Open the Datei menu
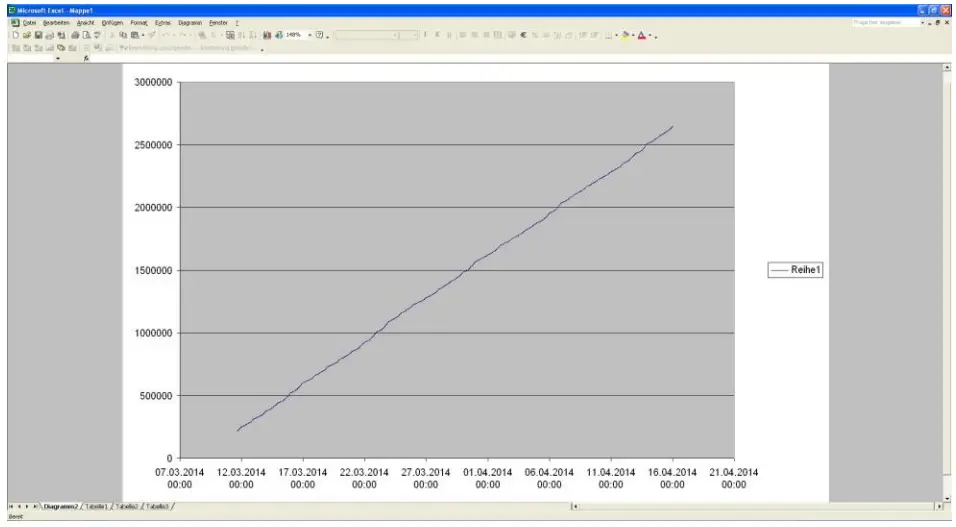 point(29,23)
